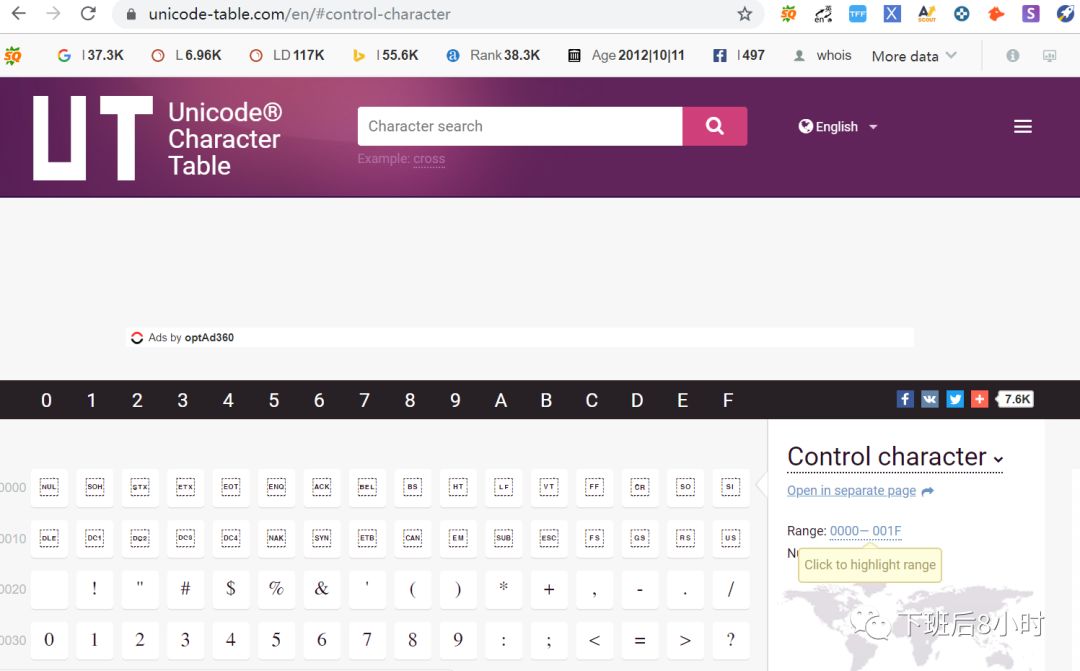Click the 0000–001F range link
The image size is (1080, 671).
click(x=865, y=530)
